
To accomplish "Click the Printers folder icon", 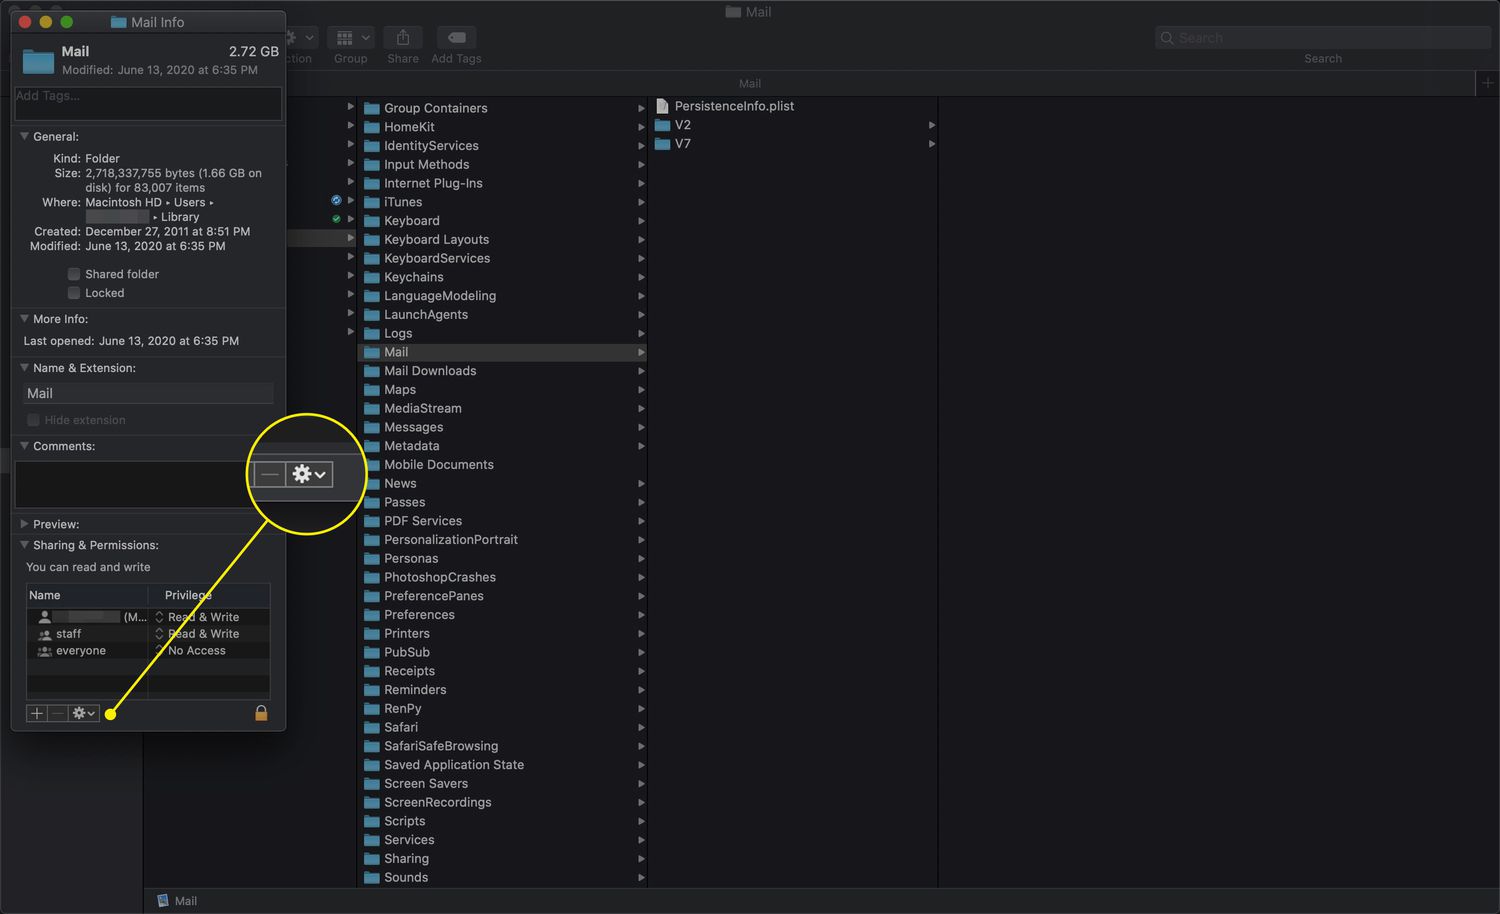I will (372, 634).
